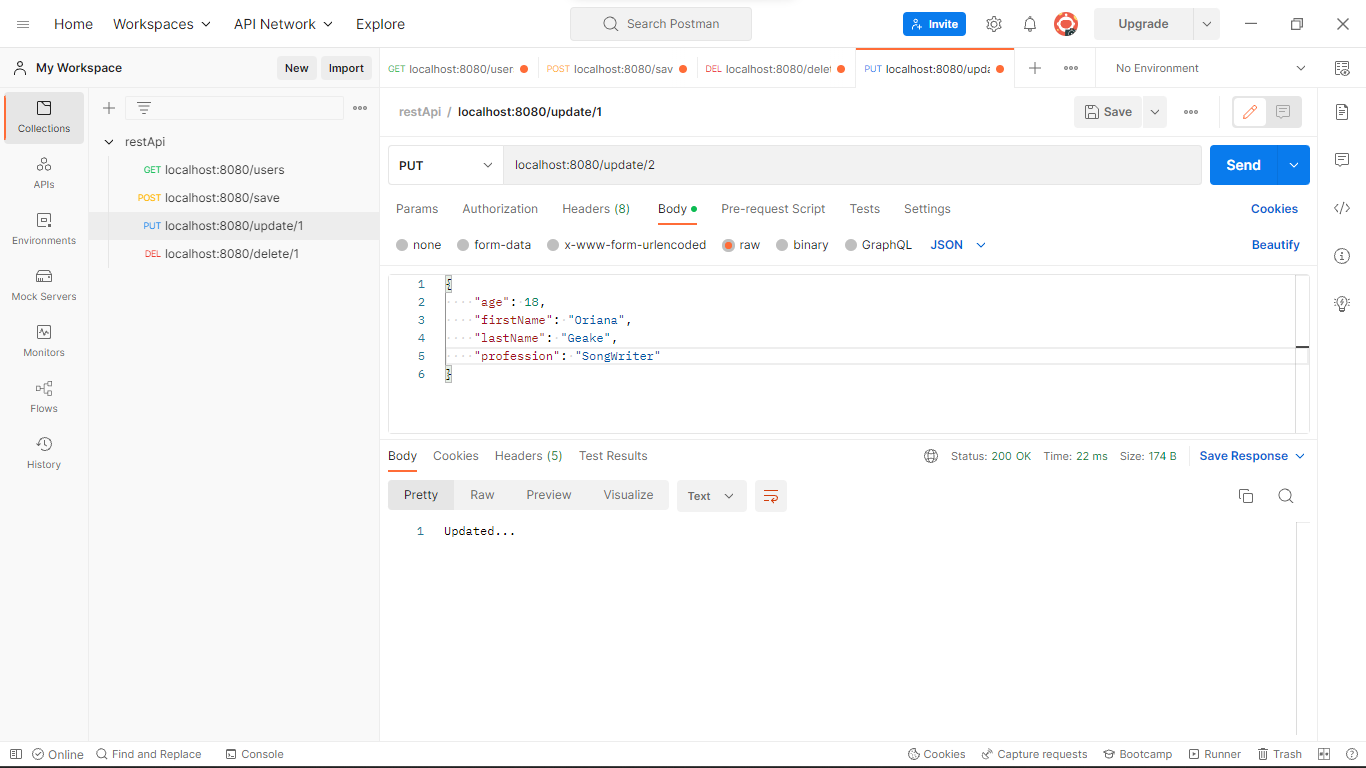The width and height of the screenshot is (1366, 768).
Task: Open the Comments icon in right sidebar
Action: click(x=1342, y=160)
